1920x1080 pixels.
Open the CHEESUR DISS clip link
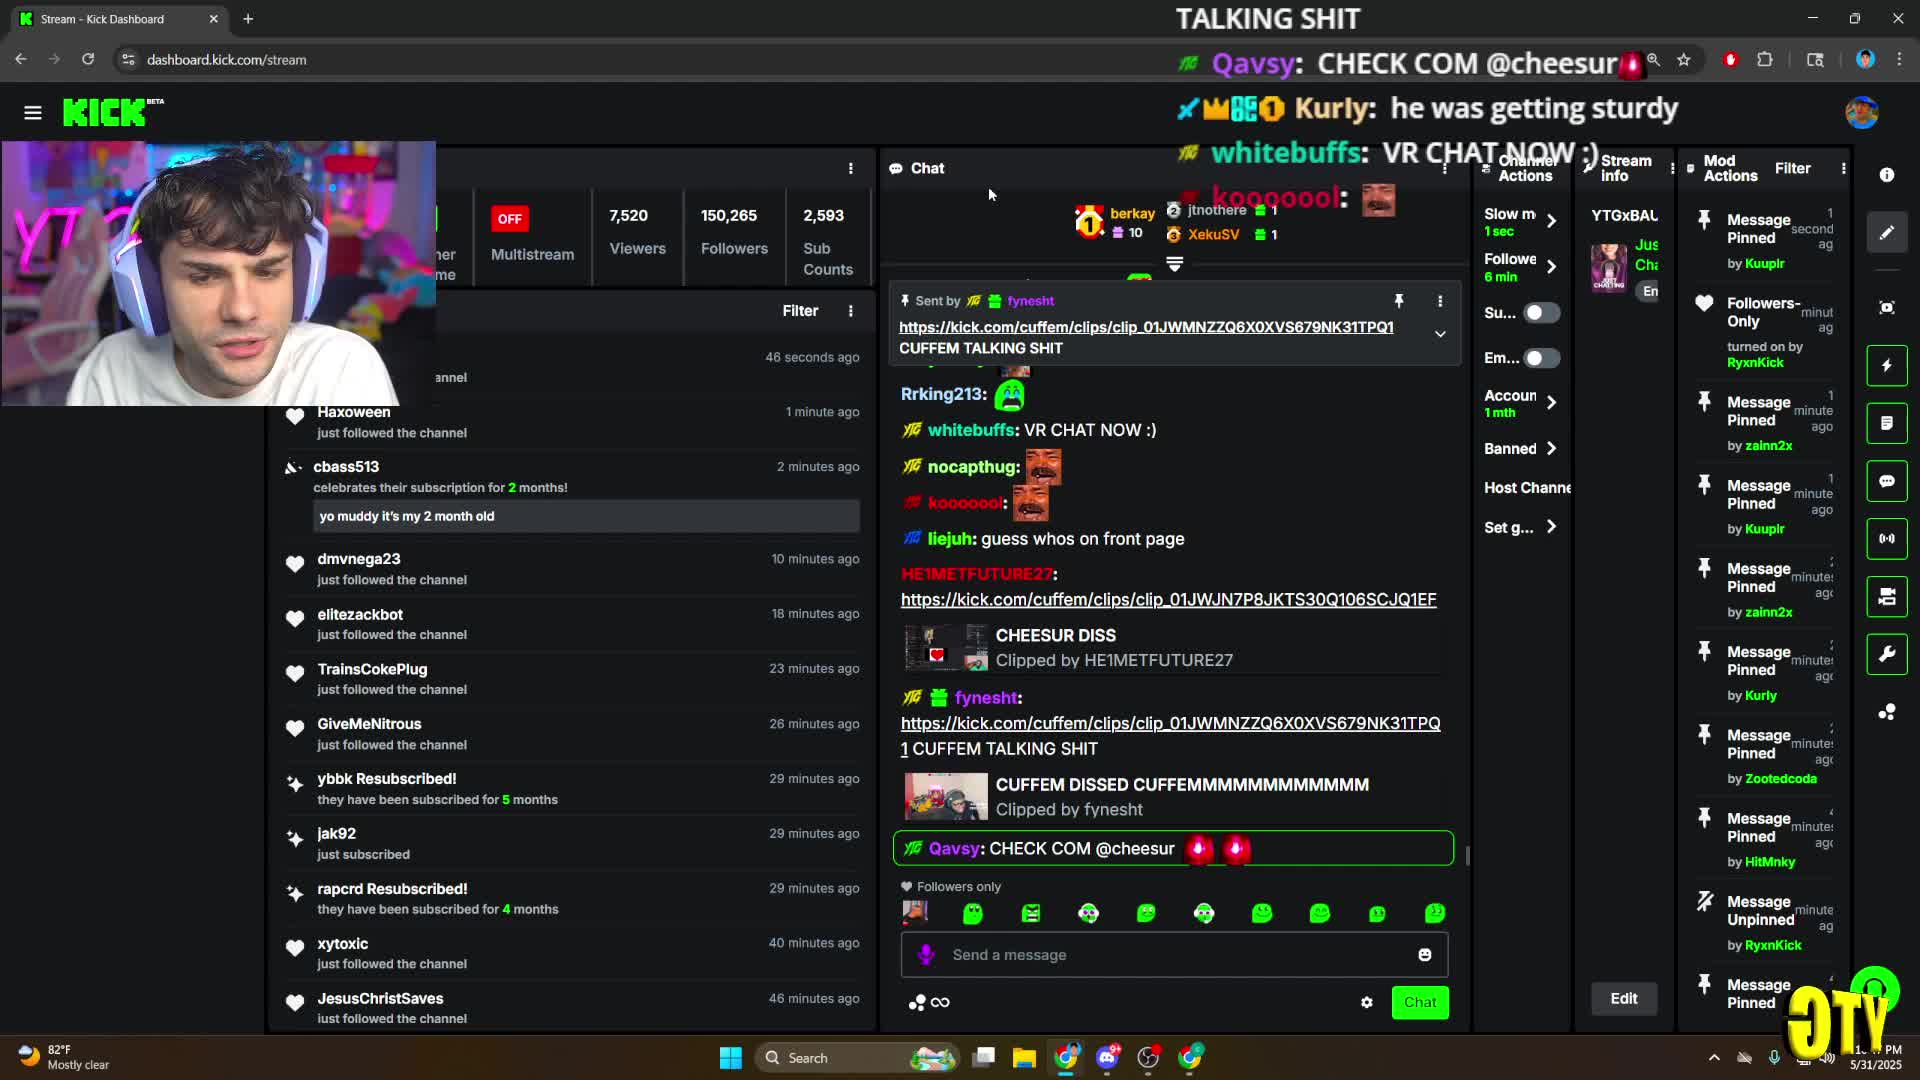point(1168,599)
